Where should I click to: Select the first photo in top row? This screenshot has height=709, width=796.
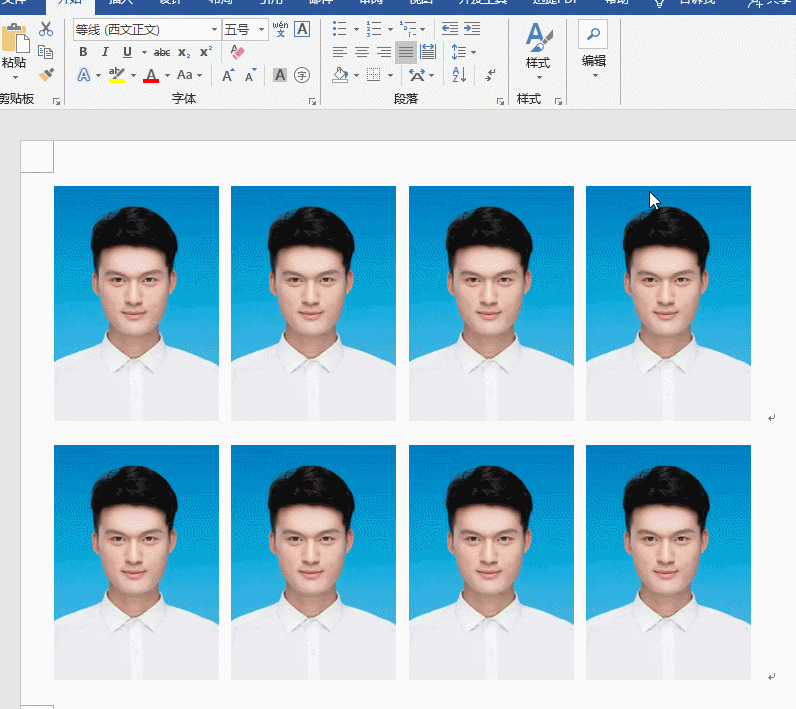pyautogui.click(x=136, y=303)
